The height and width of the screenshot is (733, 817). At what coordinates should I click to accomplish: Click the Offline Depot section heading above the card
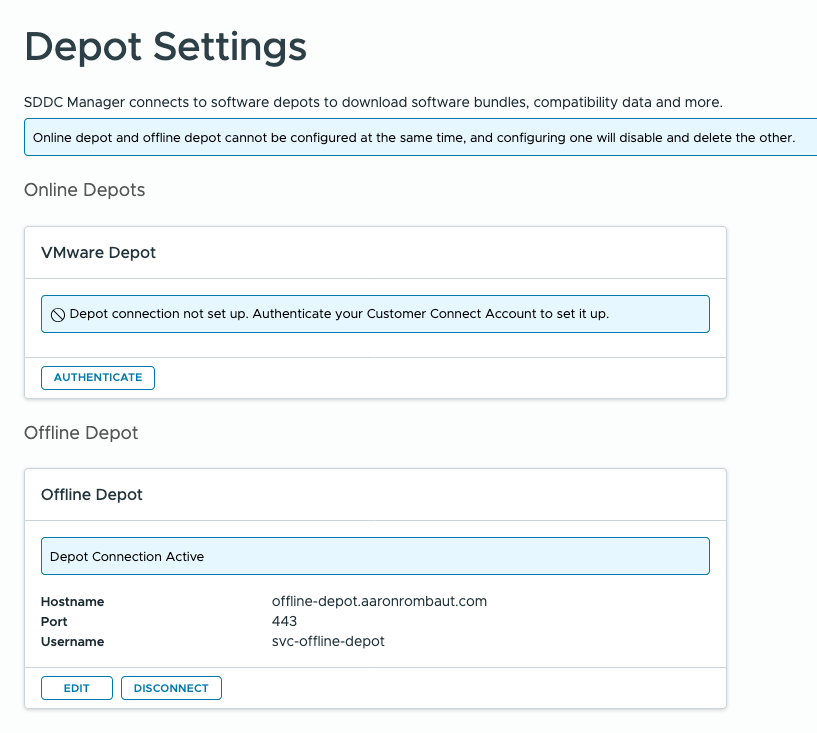(x=81, y=433)
